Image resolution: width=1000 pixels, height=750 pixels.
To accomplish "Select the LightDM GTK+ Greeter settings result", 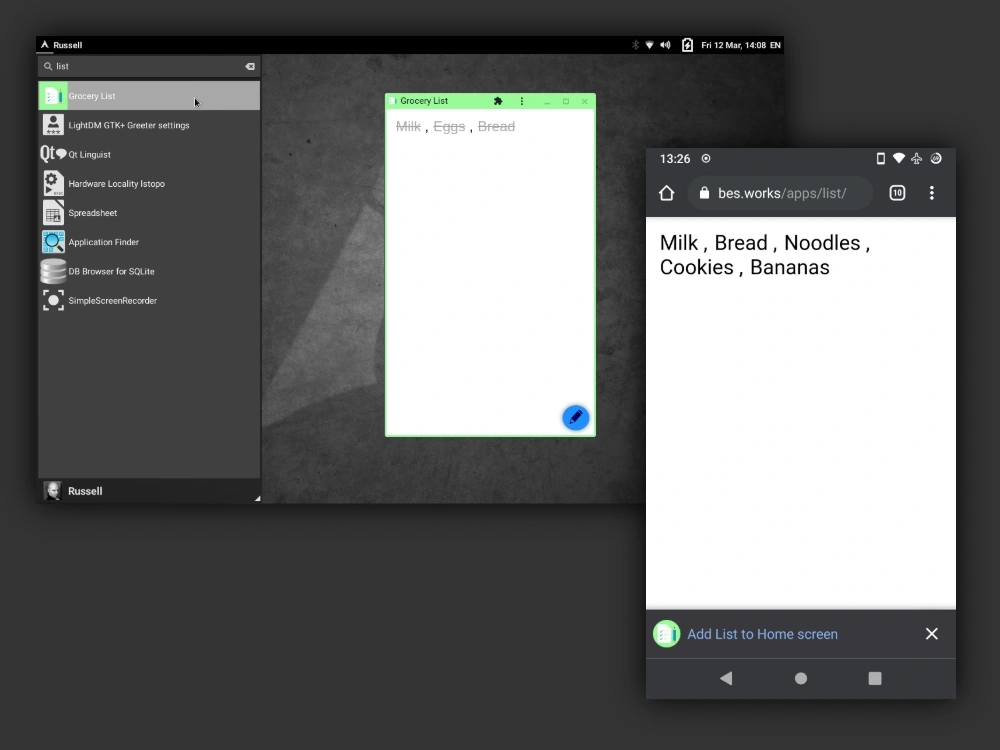I will click(x=149, y=125).
